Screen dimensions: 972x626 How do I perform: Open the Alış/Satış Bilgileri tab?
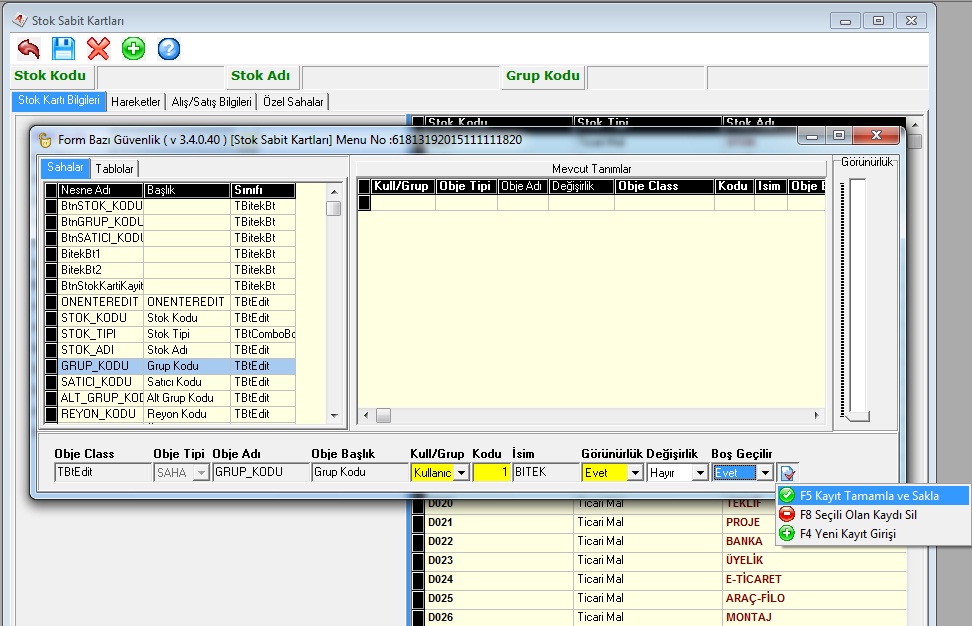pos(211,102)
